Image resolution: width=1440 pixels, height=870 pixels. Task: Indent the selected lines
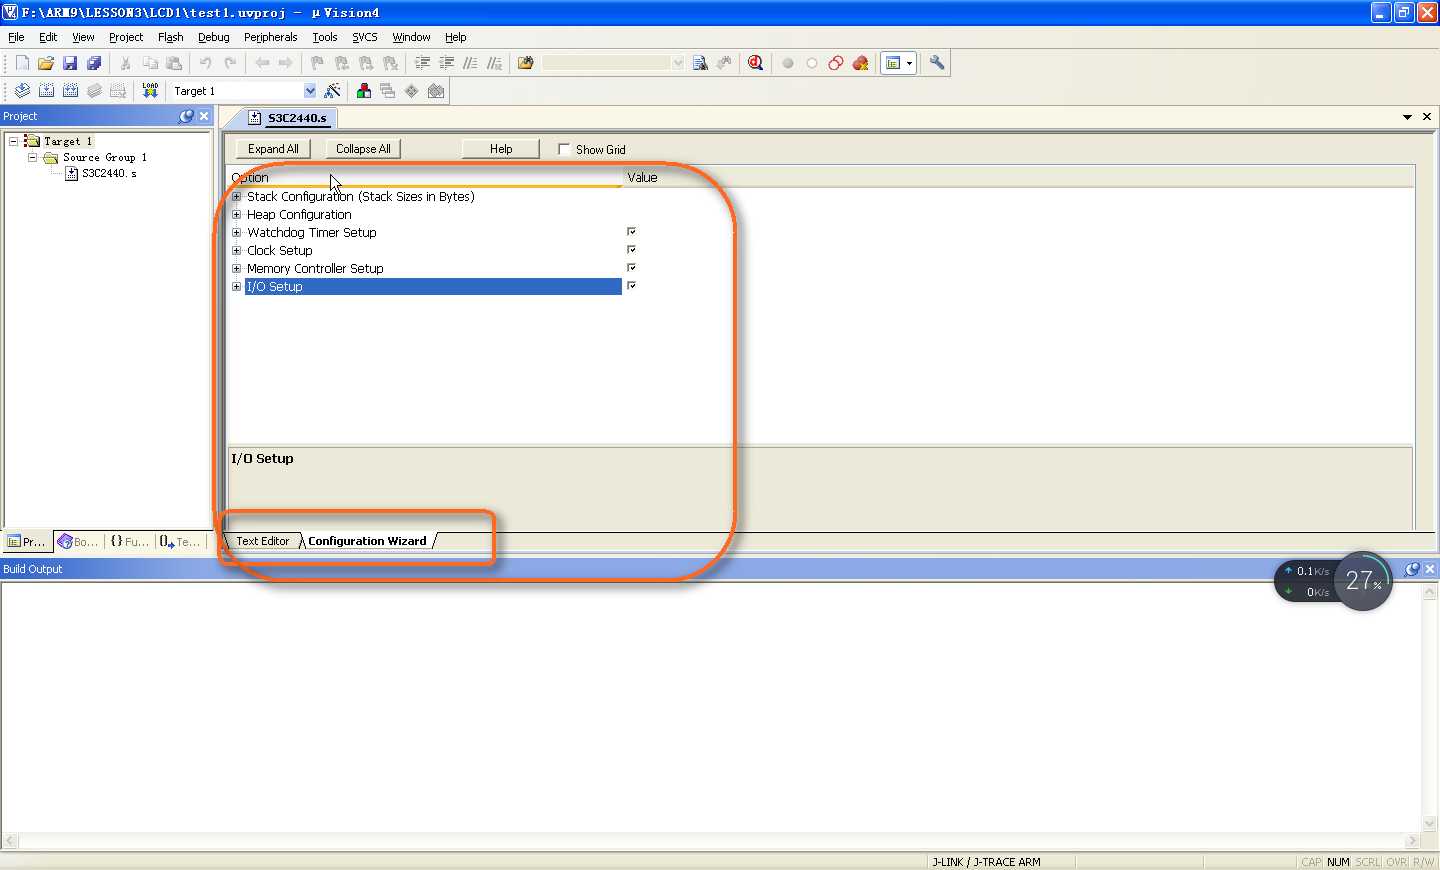423,63
